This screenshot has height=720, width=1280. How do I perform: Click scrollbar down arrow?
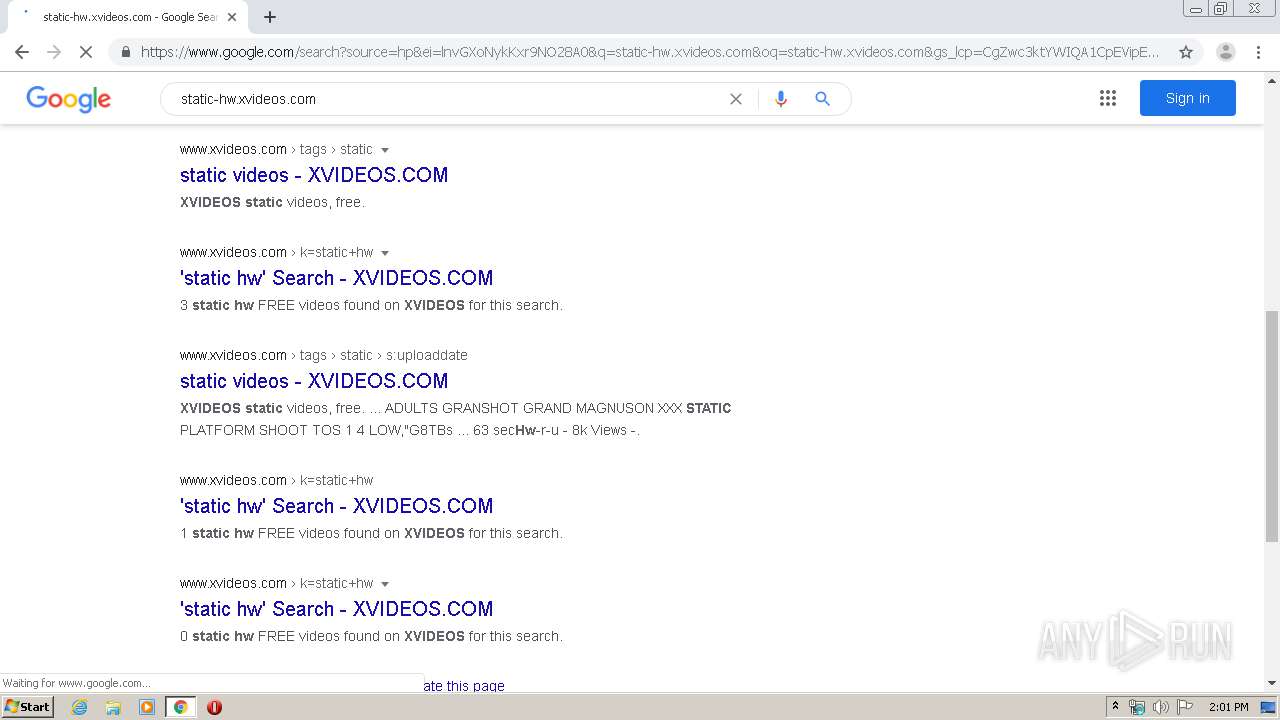coord(1272,683)
